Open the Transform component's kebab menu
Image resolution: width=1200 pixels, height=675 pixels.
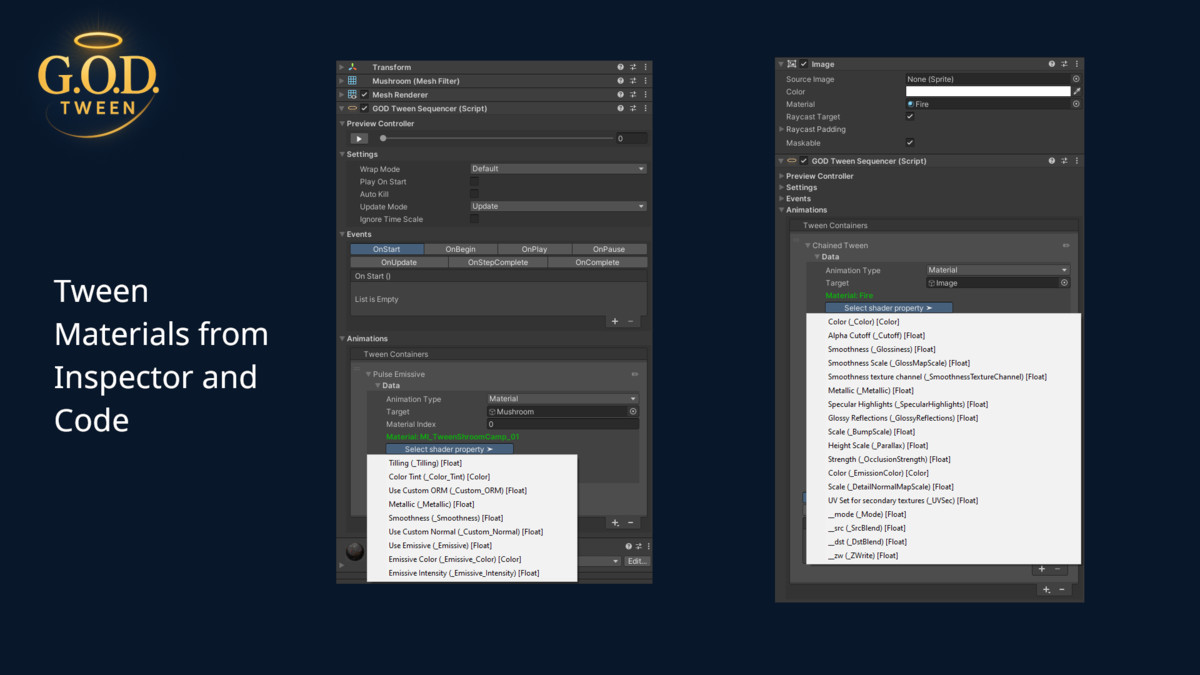coord(645,67)
